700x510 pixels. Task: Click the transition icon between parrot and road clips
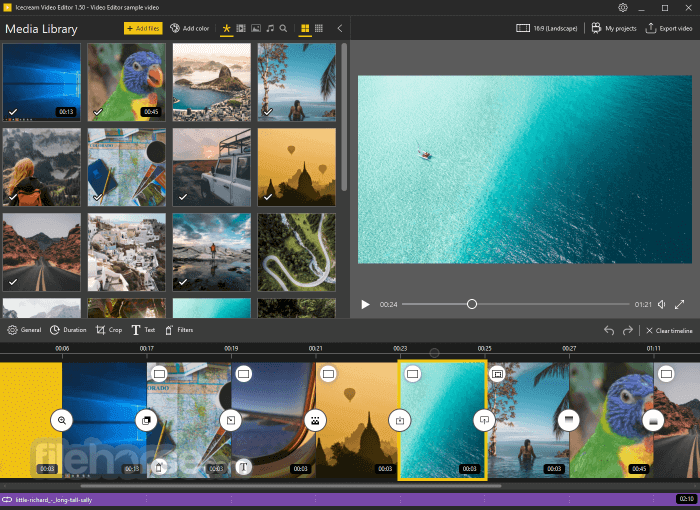coord(653,420)
